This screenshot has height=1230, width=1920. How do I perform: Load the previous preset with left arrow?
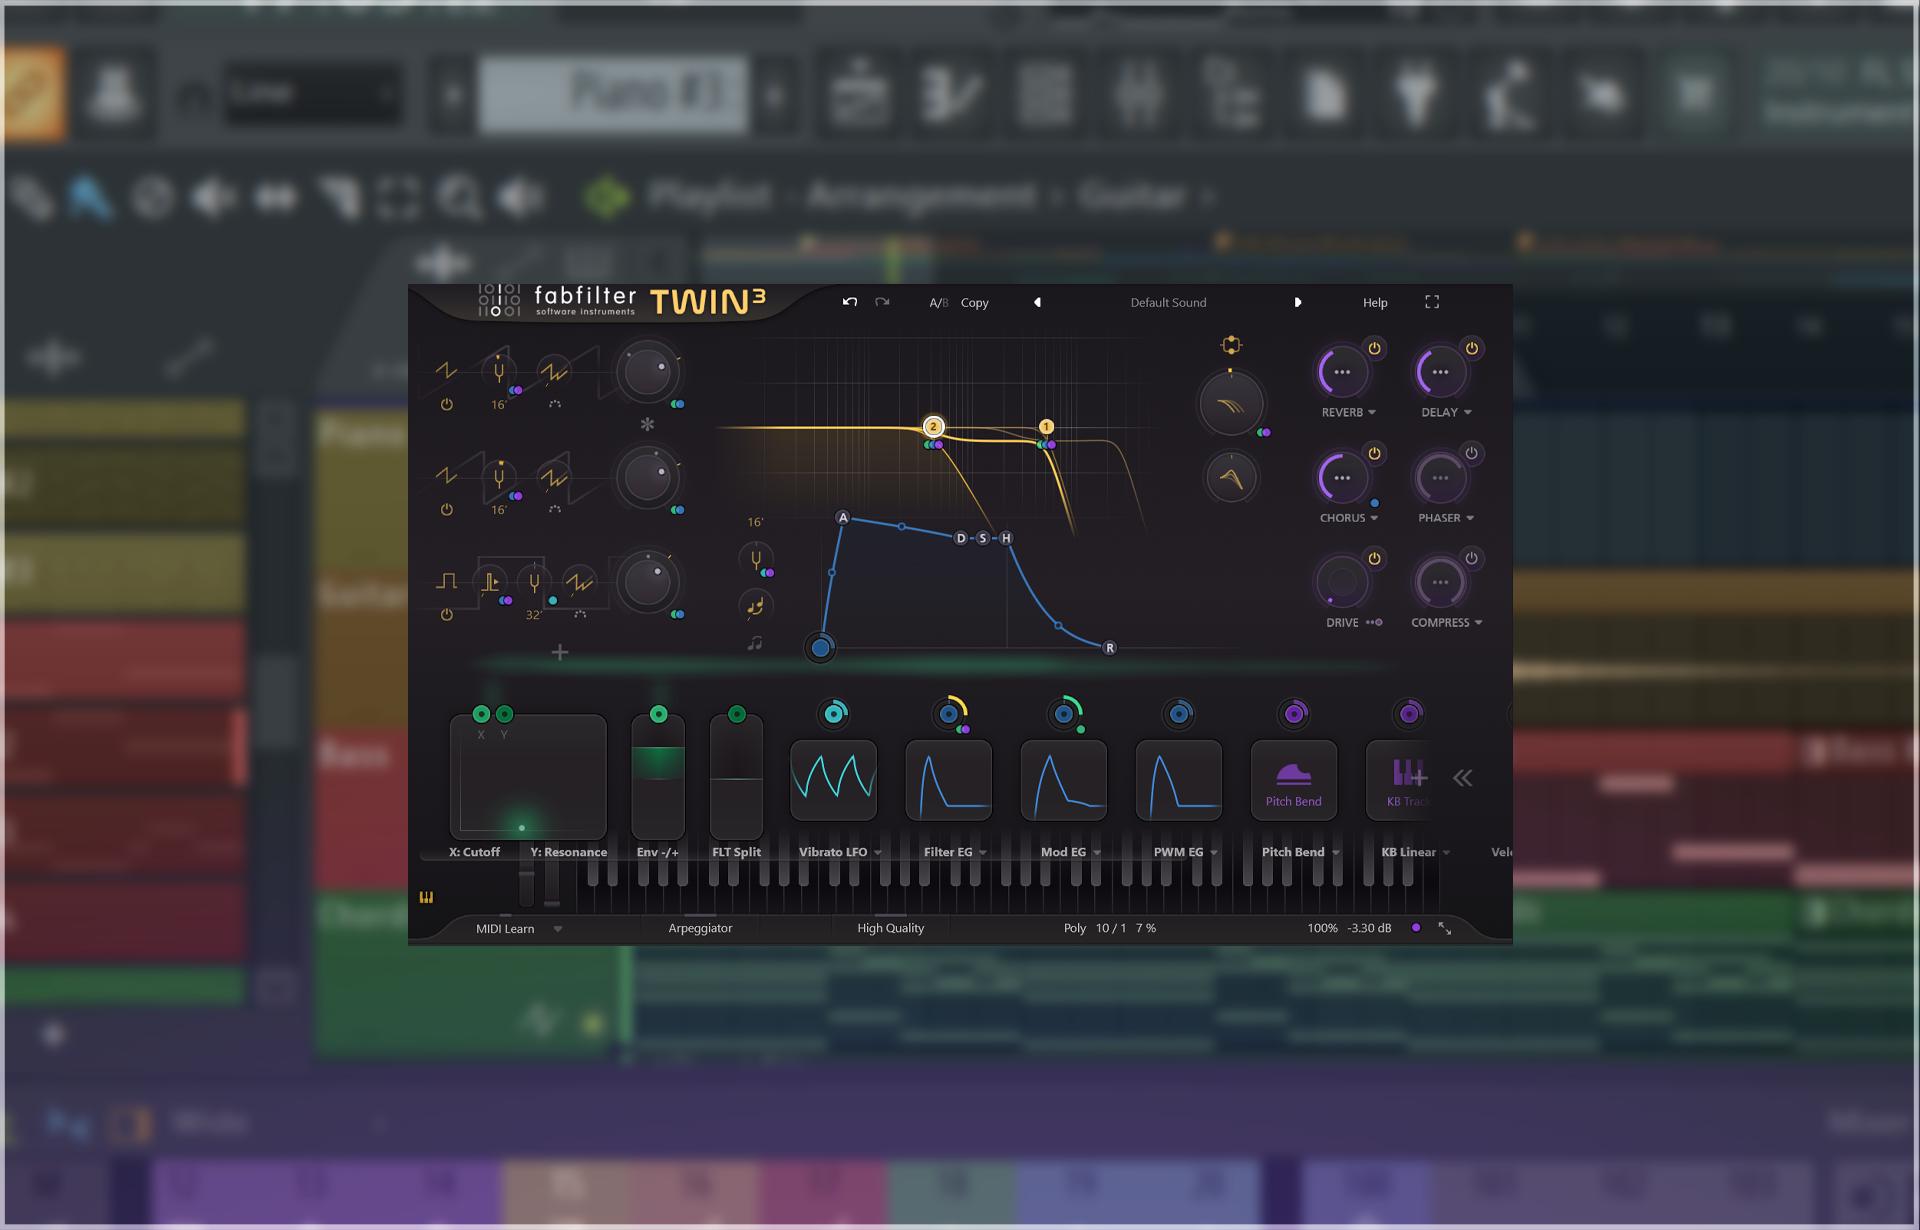pyautogui.click(x=1037, y=302)
